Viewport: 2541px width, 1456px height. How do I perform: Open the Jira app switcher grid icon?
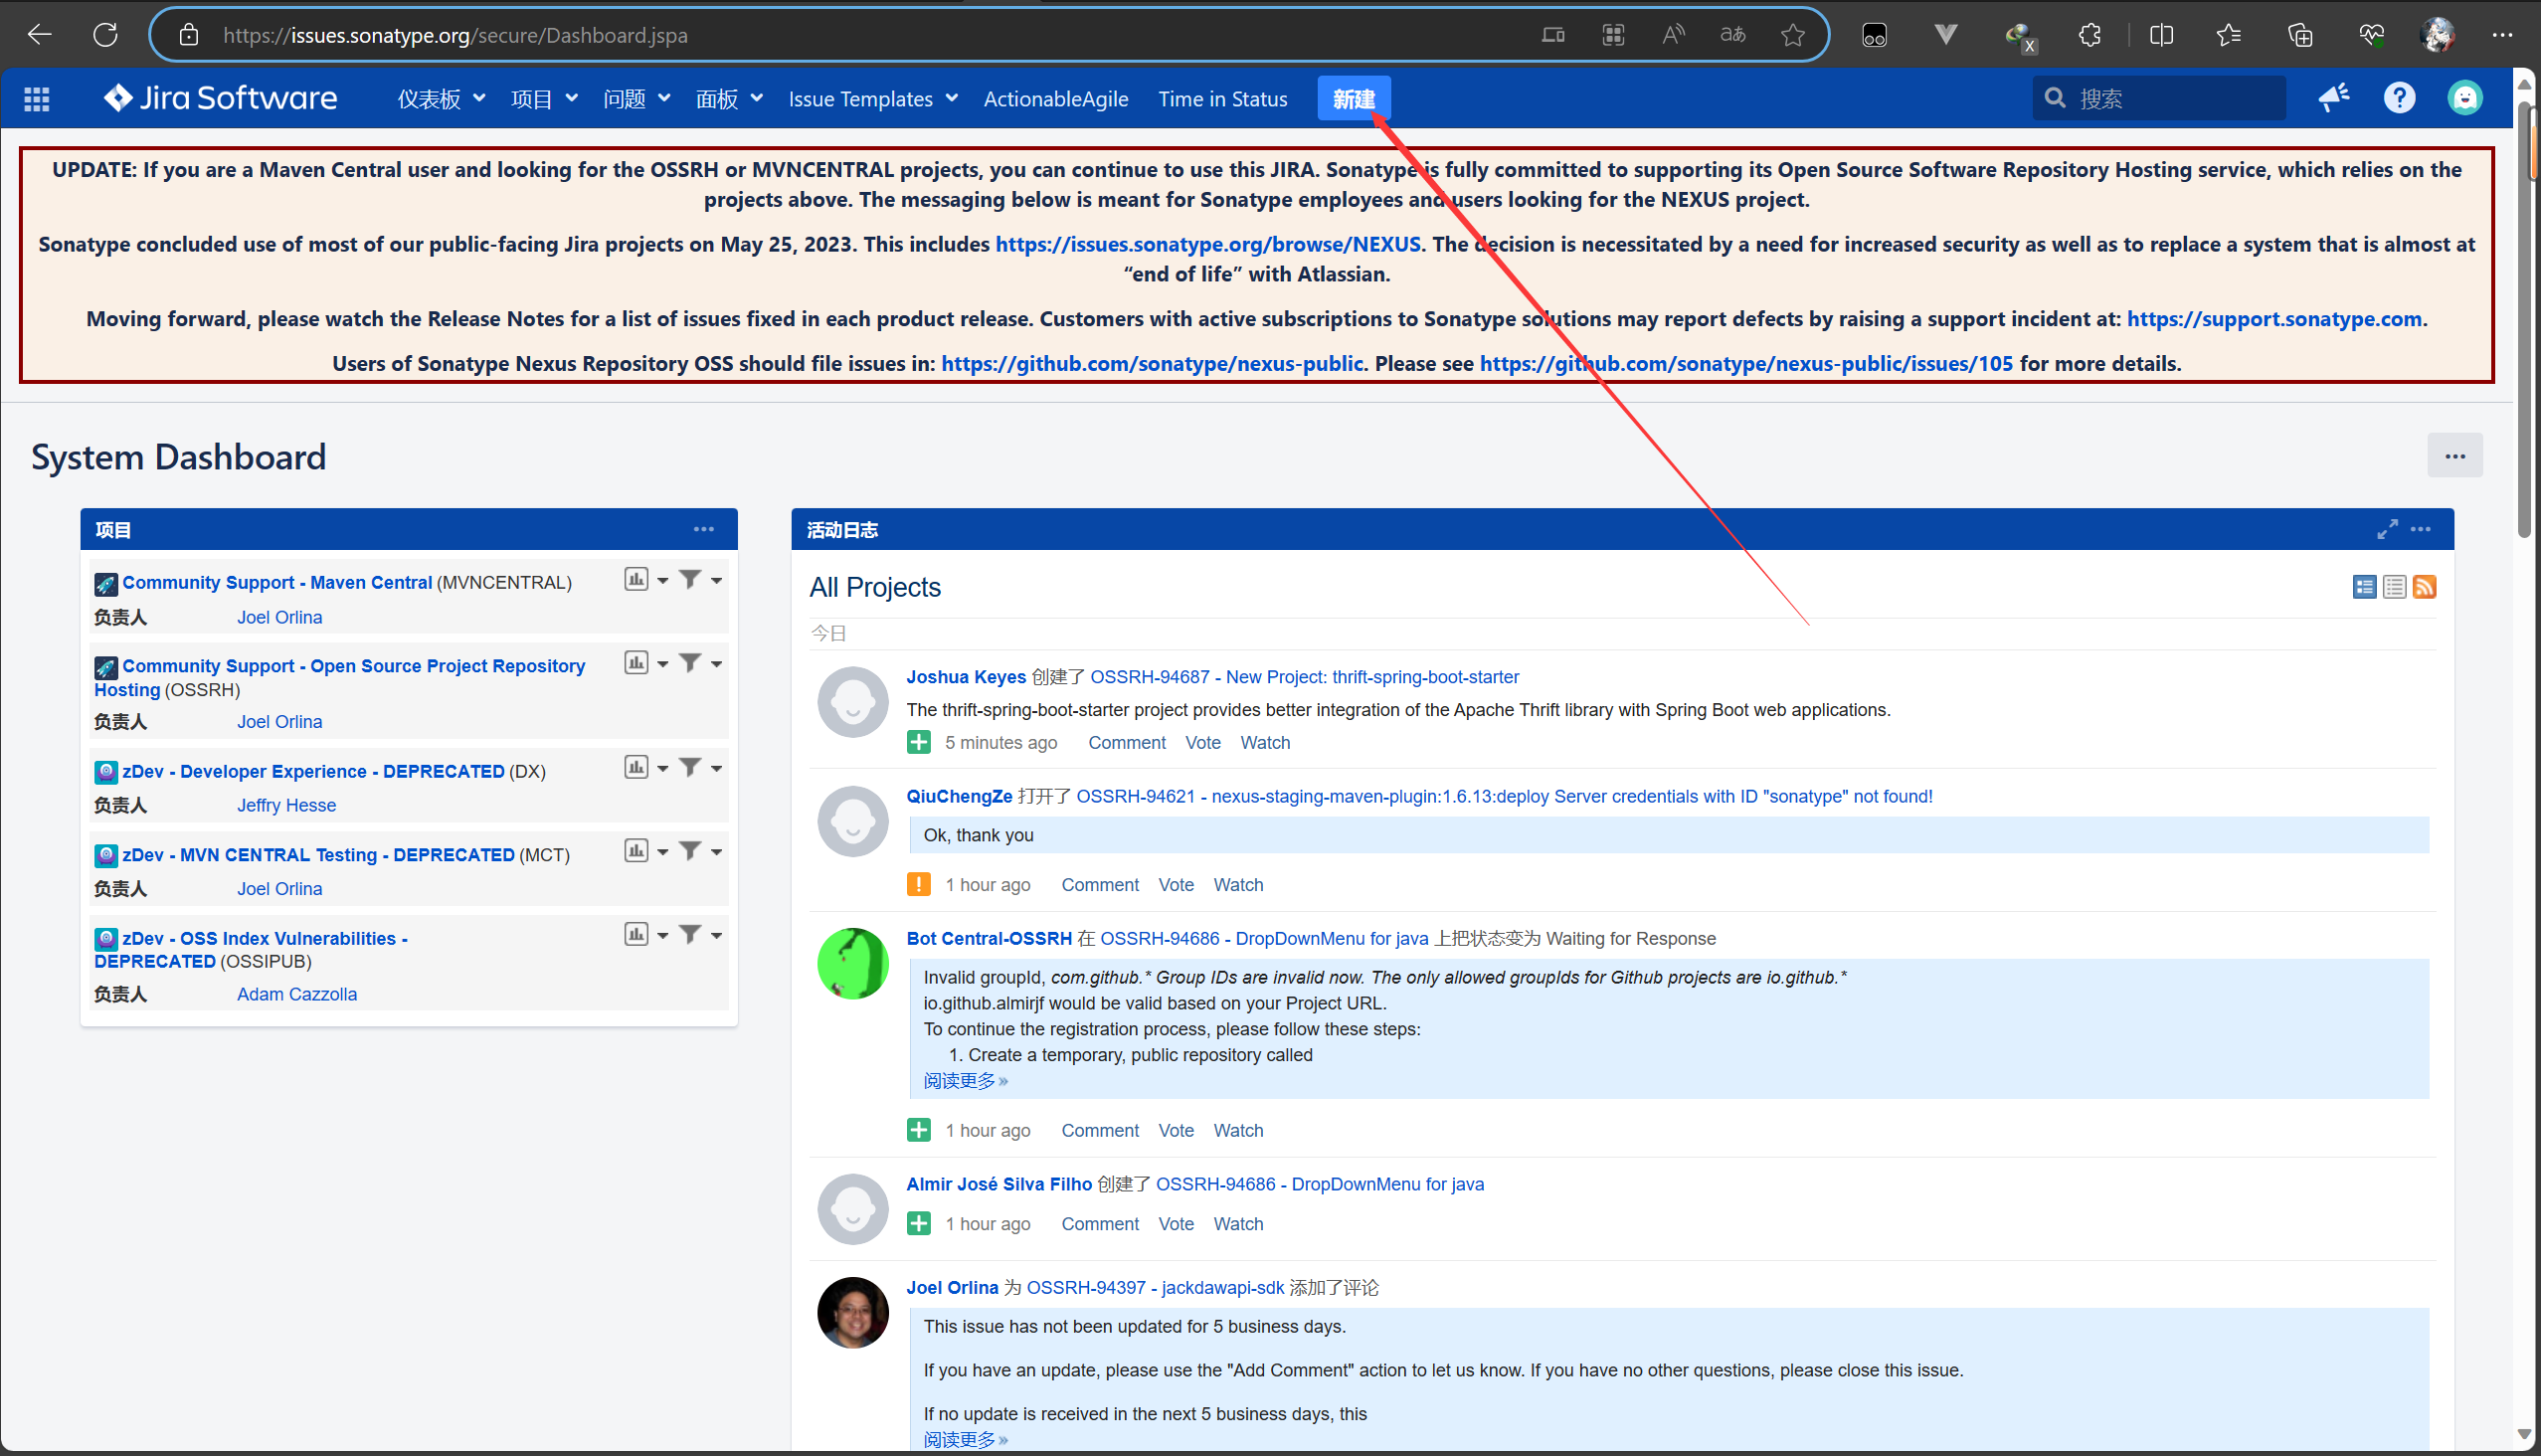pyautogui.click(x=37, y=98)
